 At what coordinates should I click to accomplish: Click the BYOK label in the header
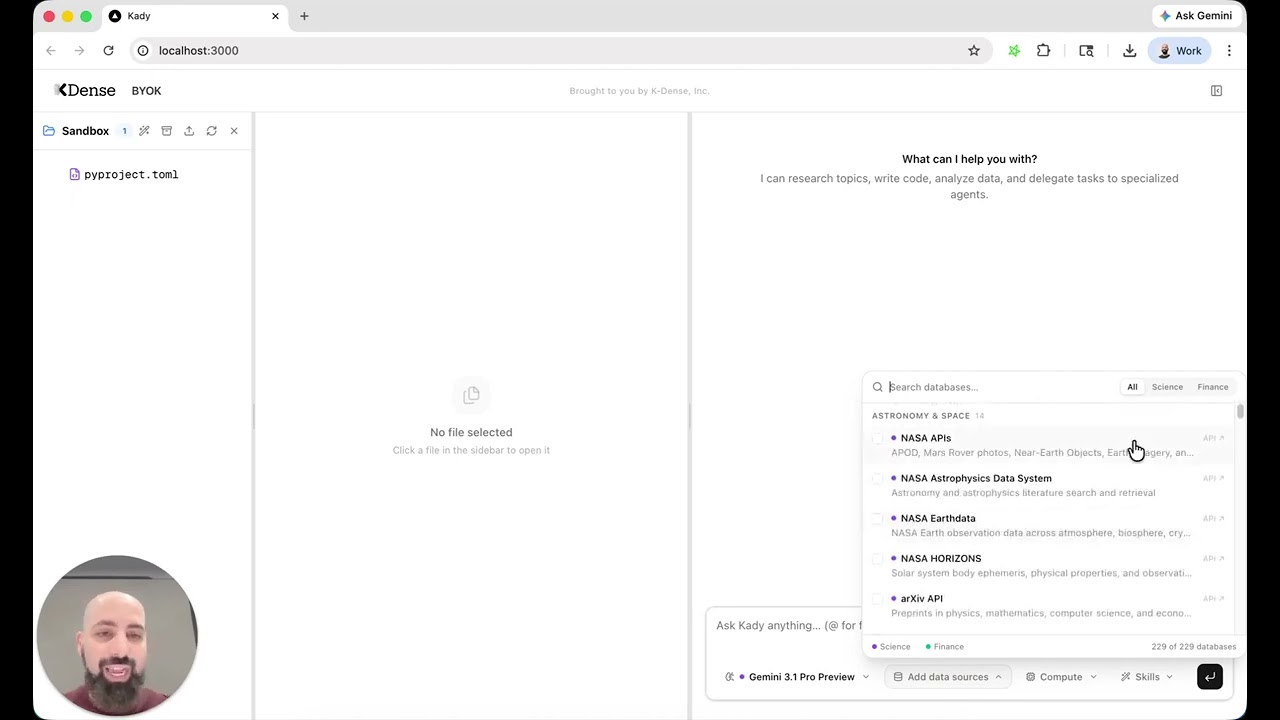pos(146,91)
